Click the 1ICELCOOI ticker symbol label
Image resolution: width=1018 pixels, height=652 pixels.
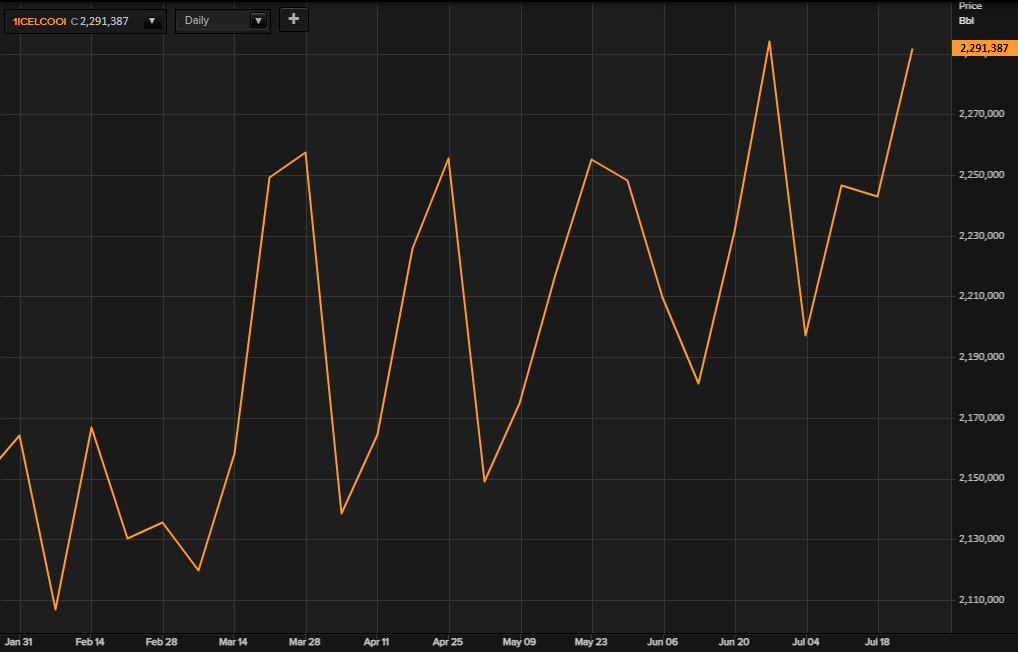(39, 21)
